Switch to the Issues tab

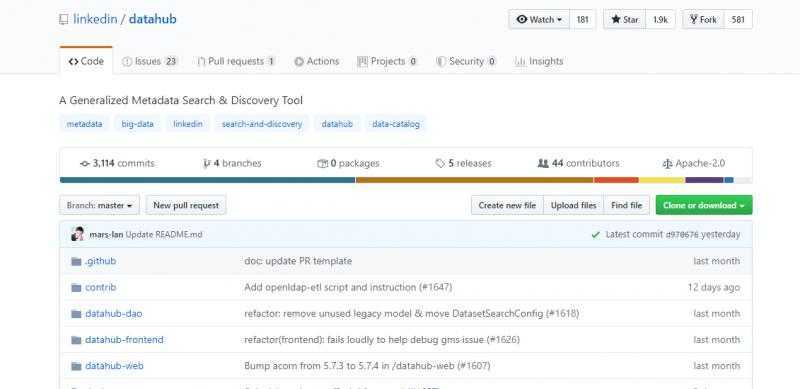pos(149,61)
